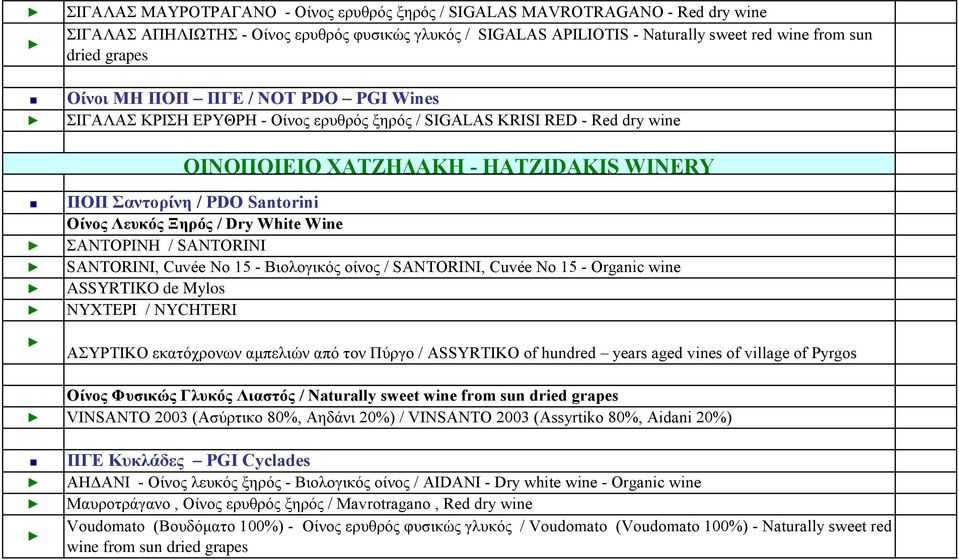Select the Voudomato 100% naturally sweet red wine row
Screen dimensions: 959x560
pos(479,536)
